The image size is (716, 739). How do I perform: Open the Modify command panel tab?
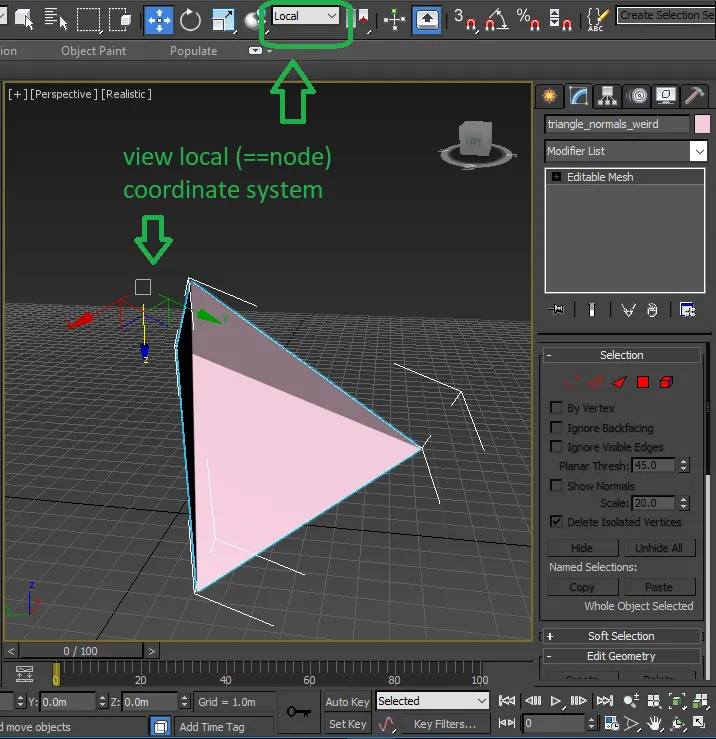pos(578,96)
